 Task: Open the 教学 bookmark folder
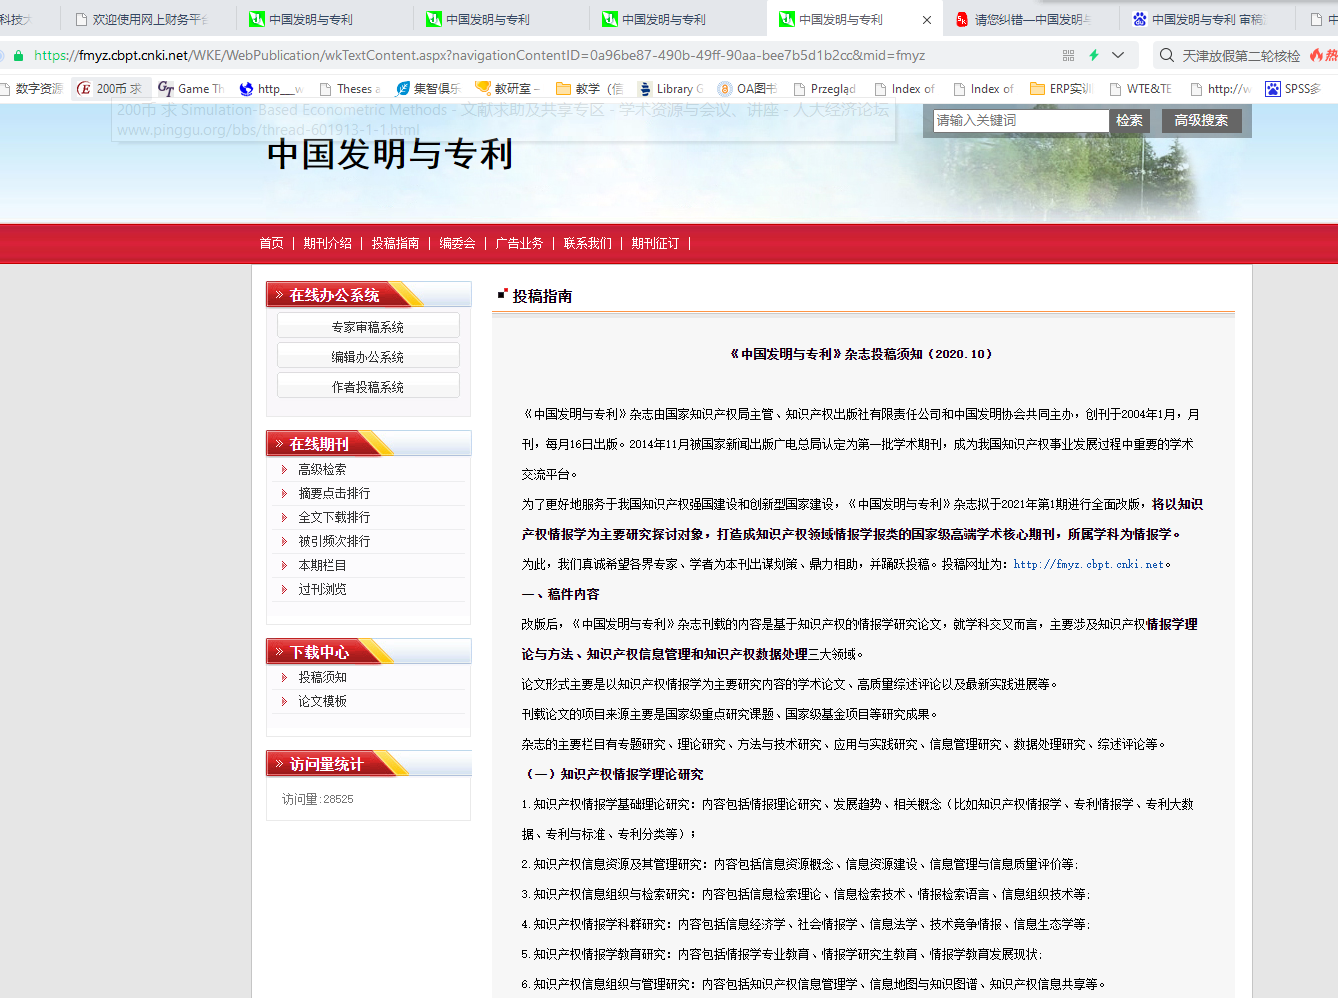tap(589, 89)
